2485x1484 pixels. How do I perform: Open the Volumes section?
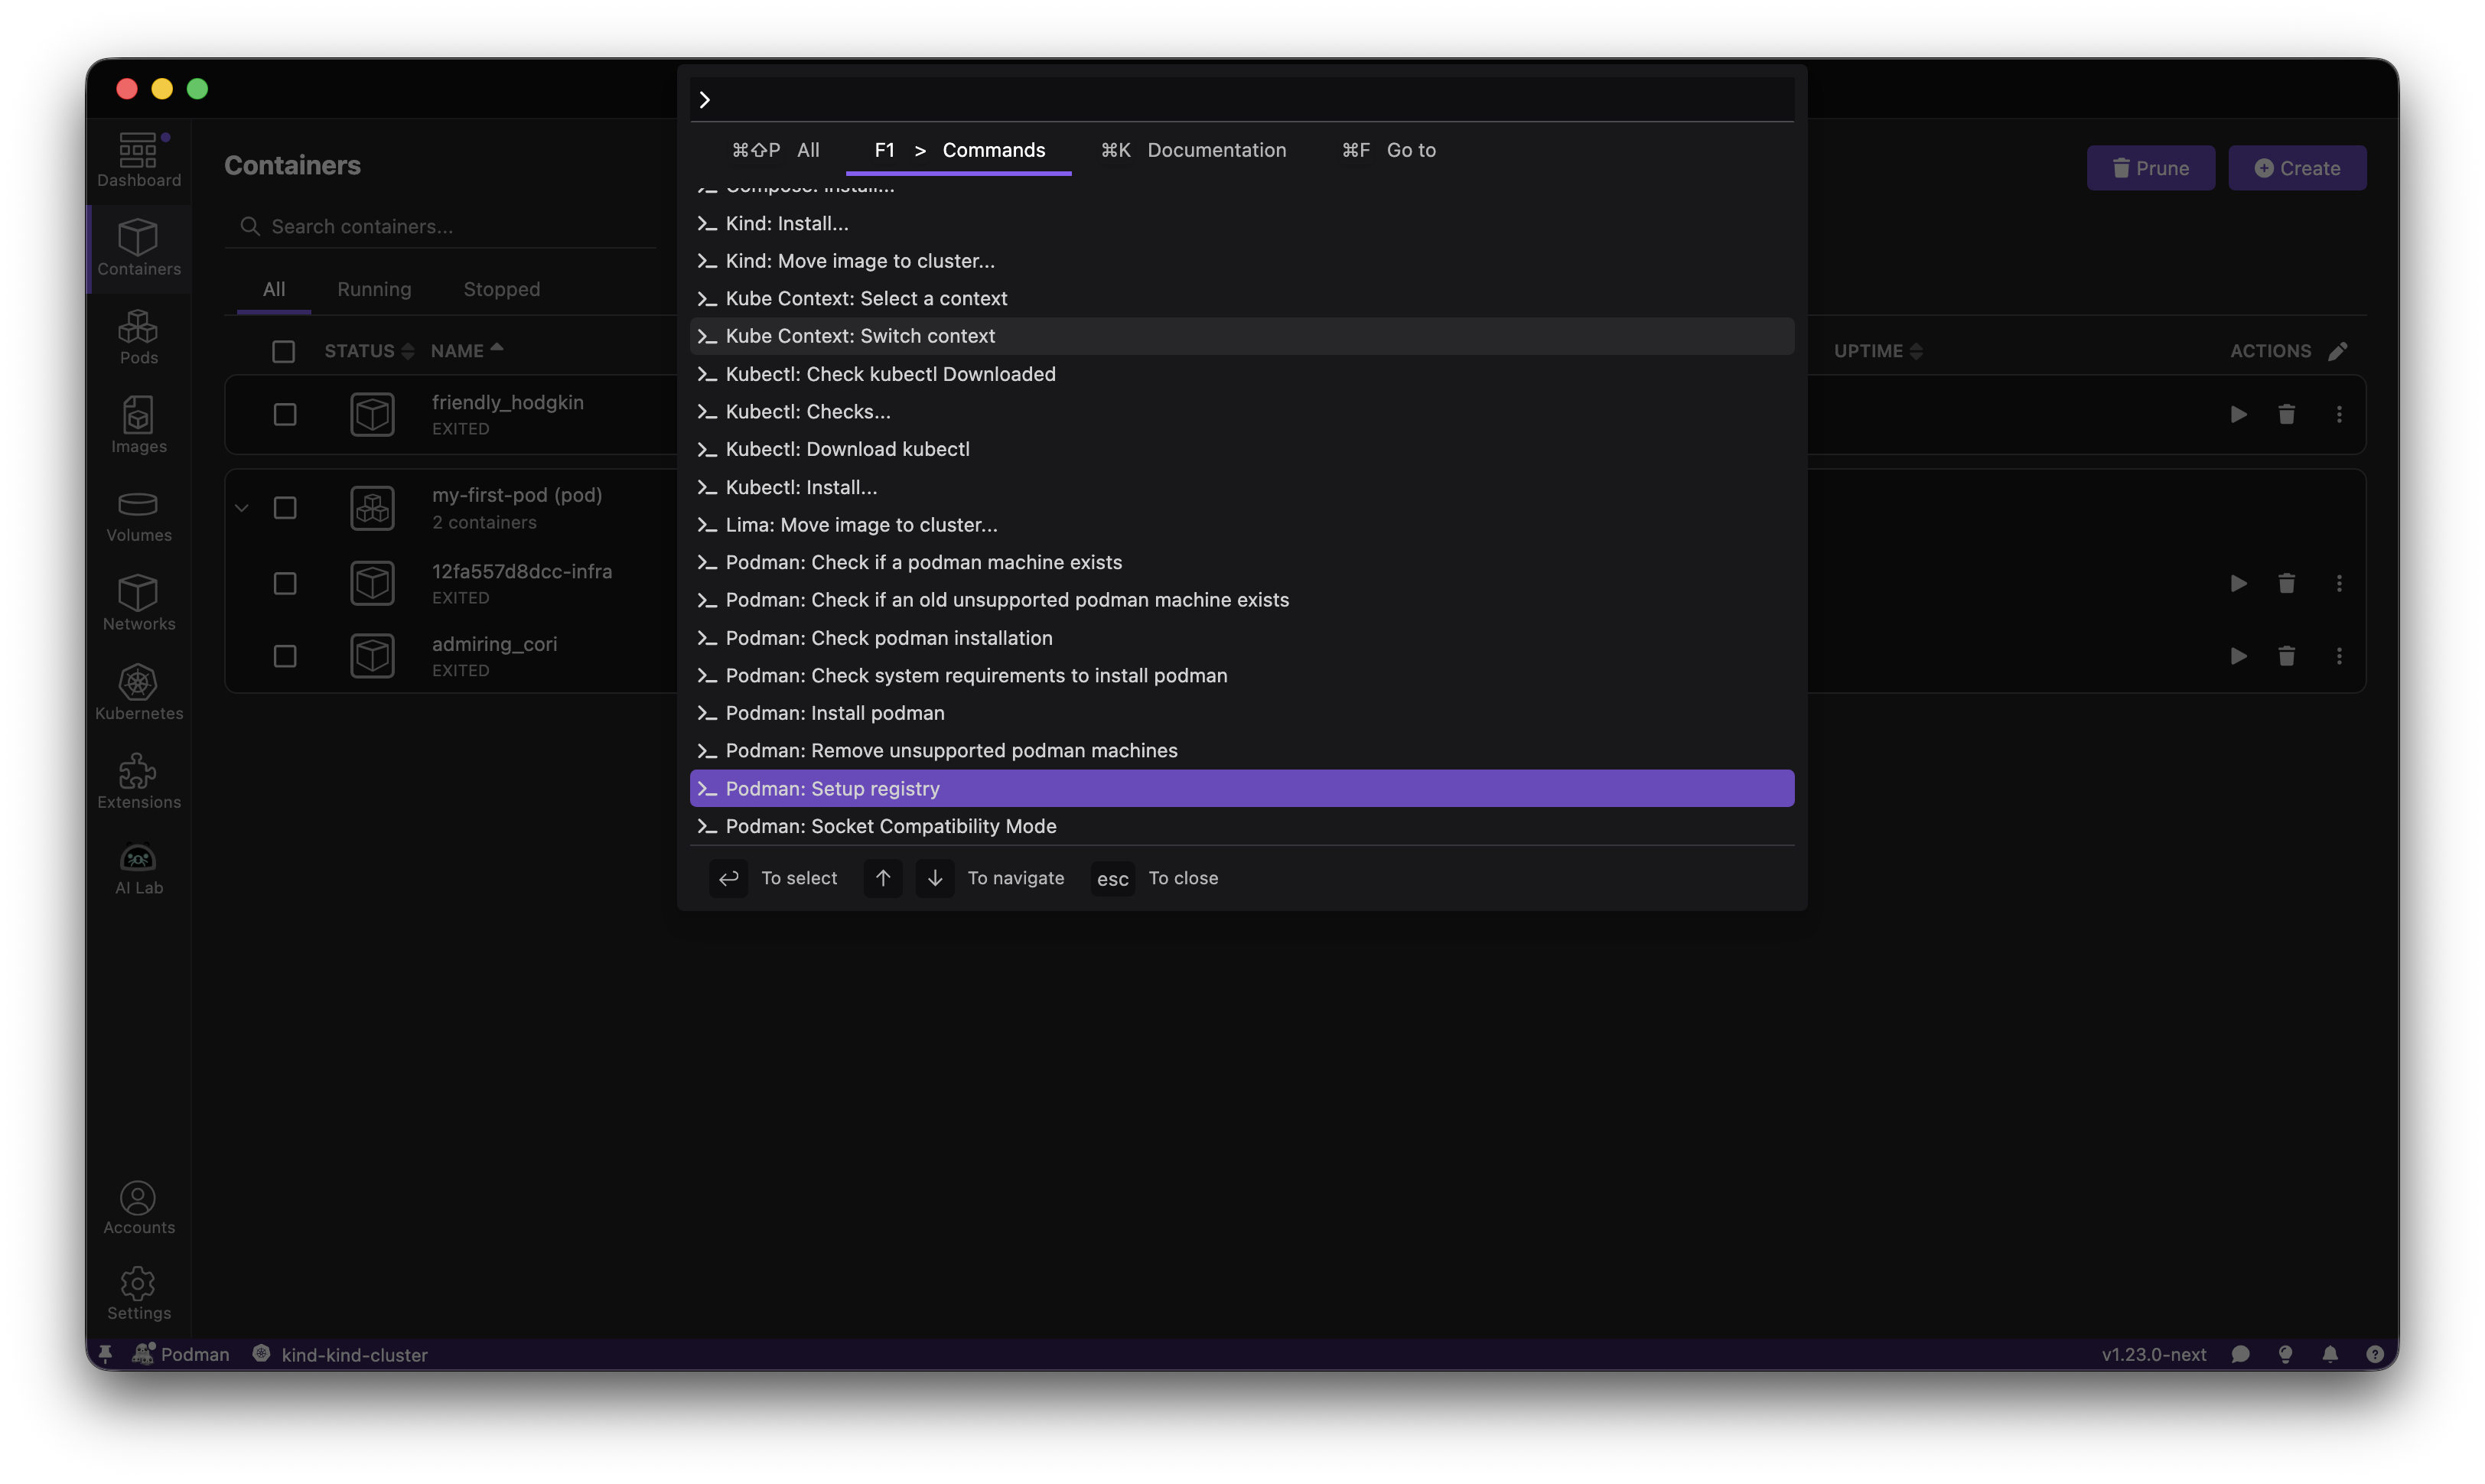coord(138,515)
